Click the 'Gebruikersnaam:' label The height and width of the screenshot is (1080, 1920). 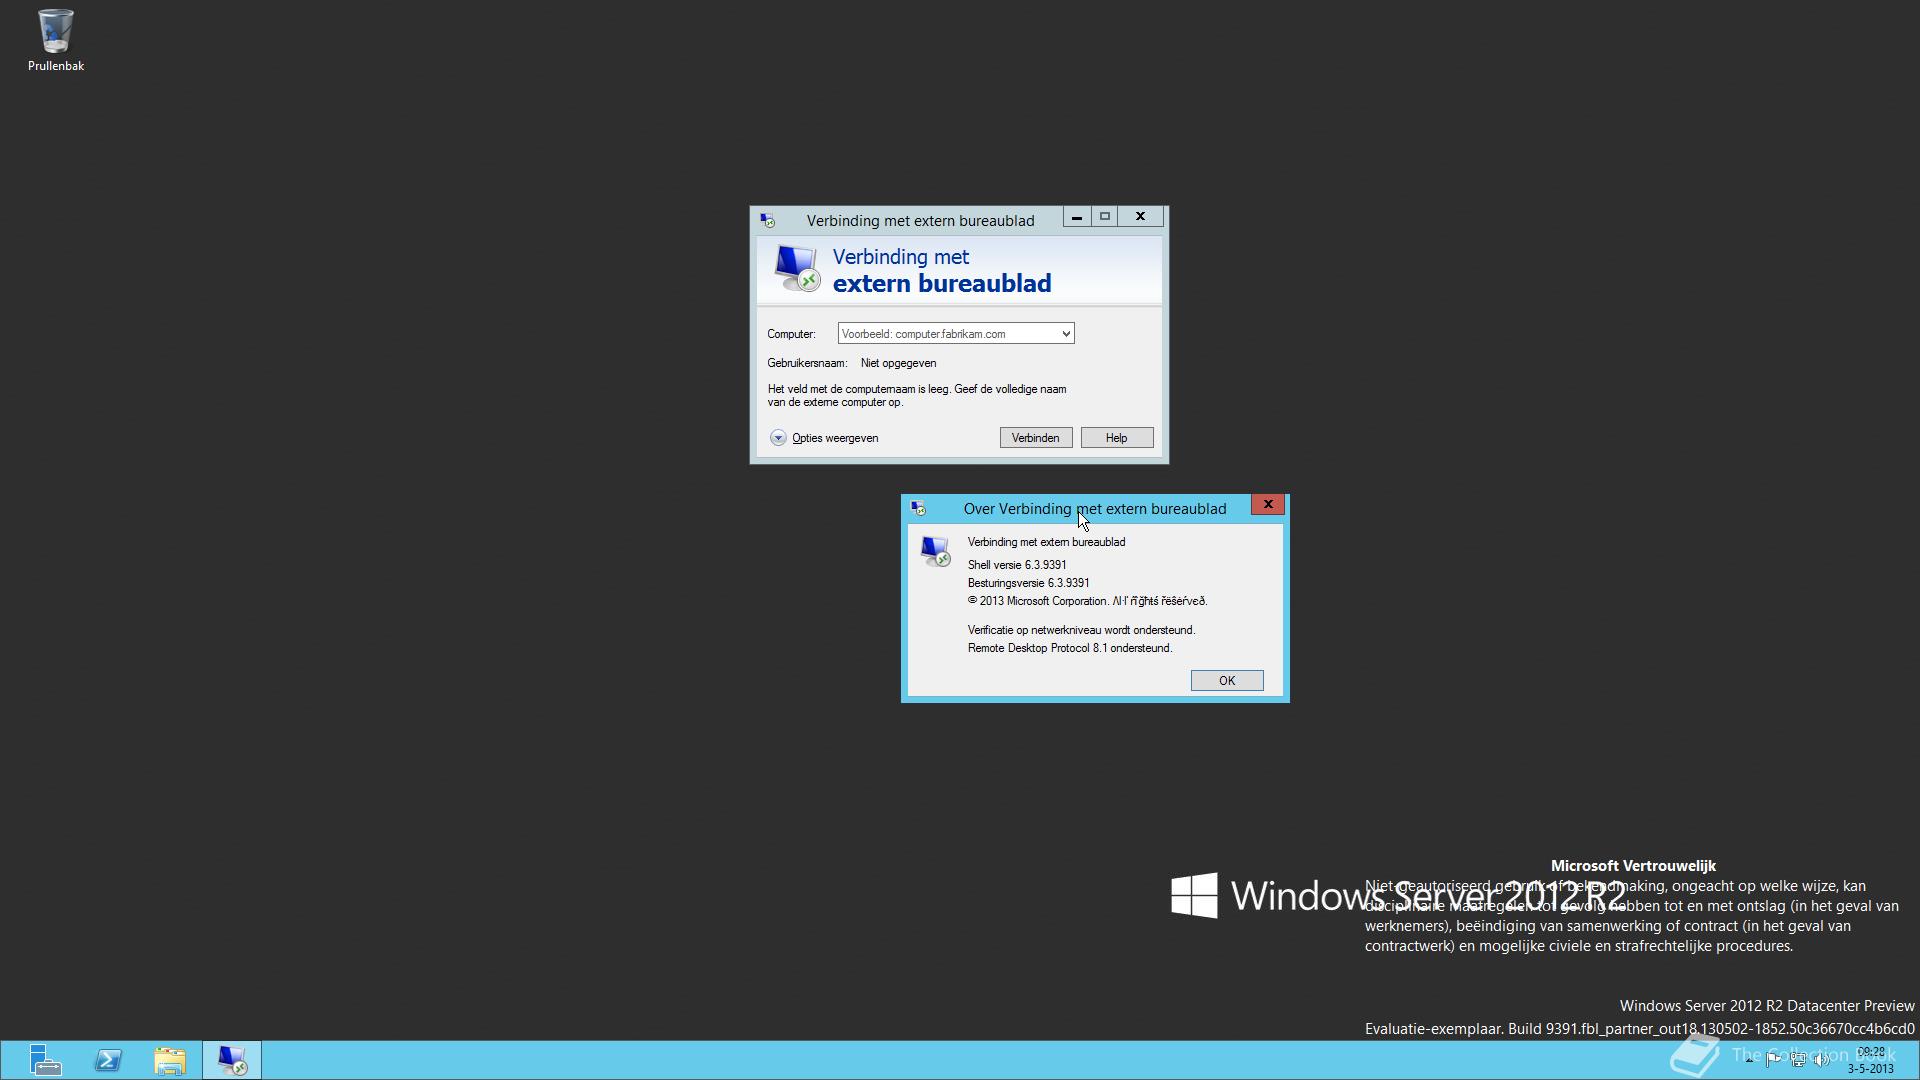(806, 363)
